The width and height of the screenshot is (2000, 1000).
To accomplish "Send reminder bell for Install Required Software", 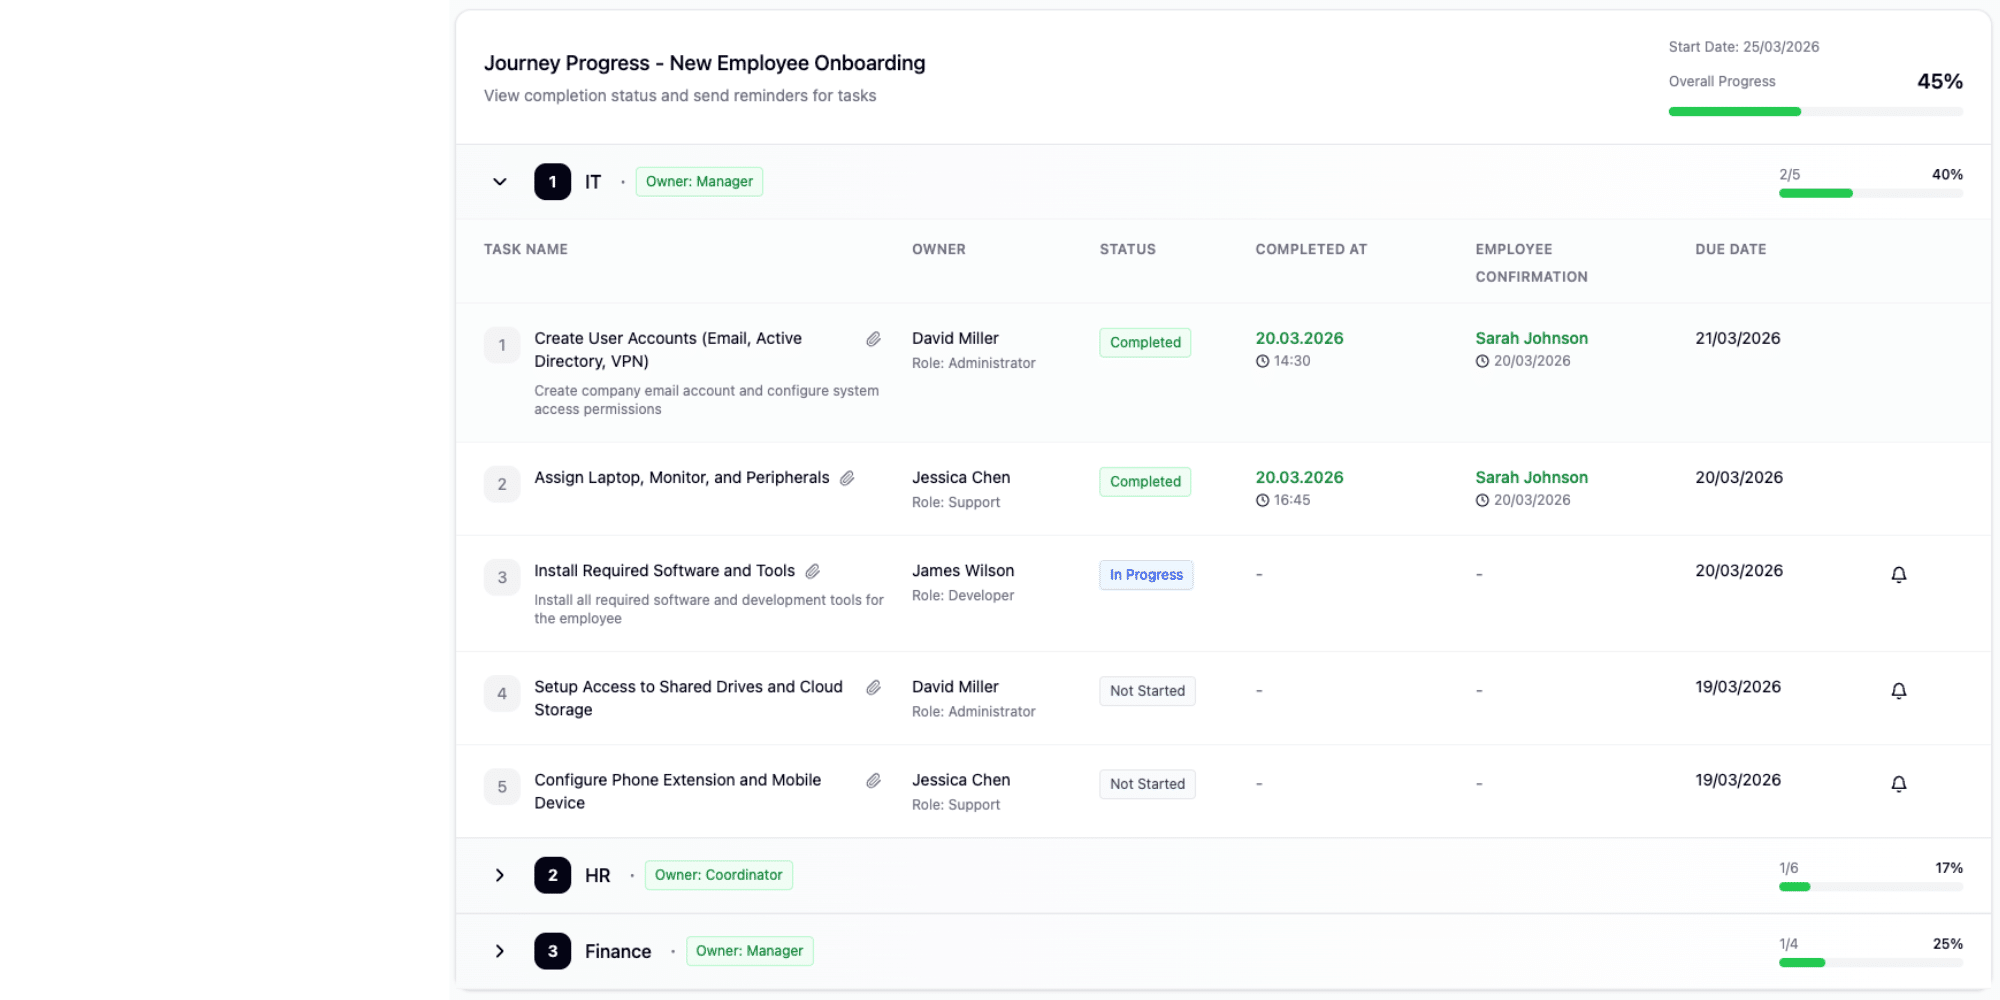I will (x=1899, y=575).
